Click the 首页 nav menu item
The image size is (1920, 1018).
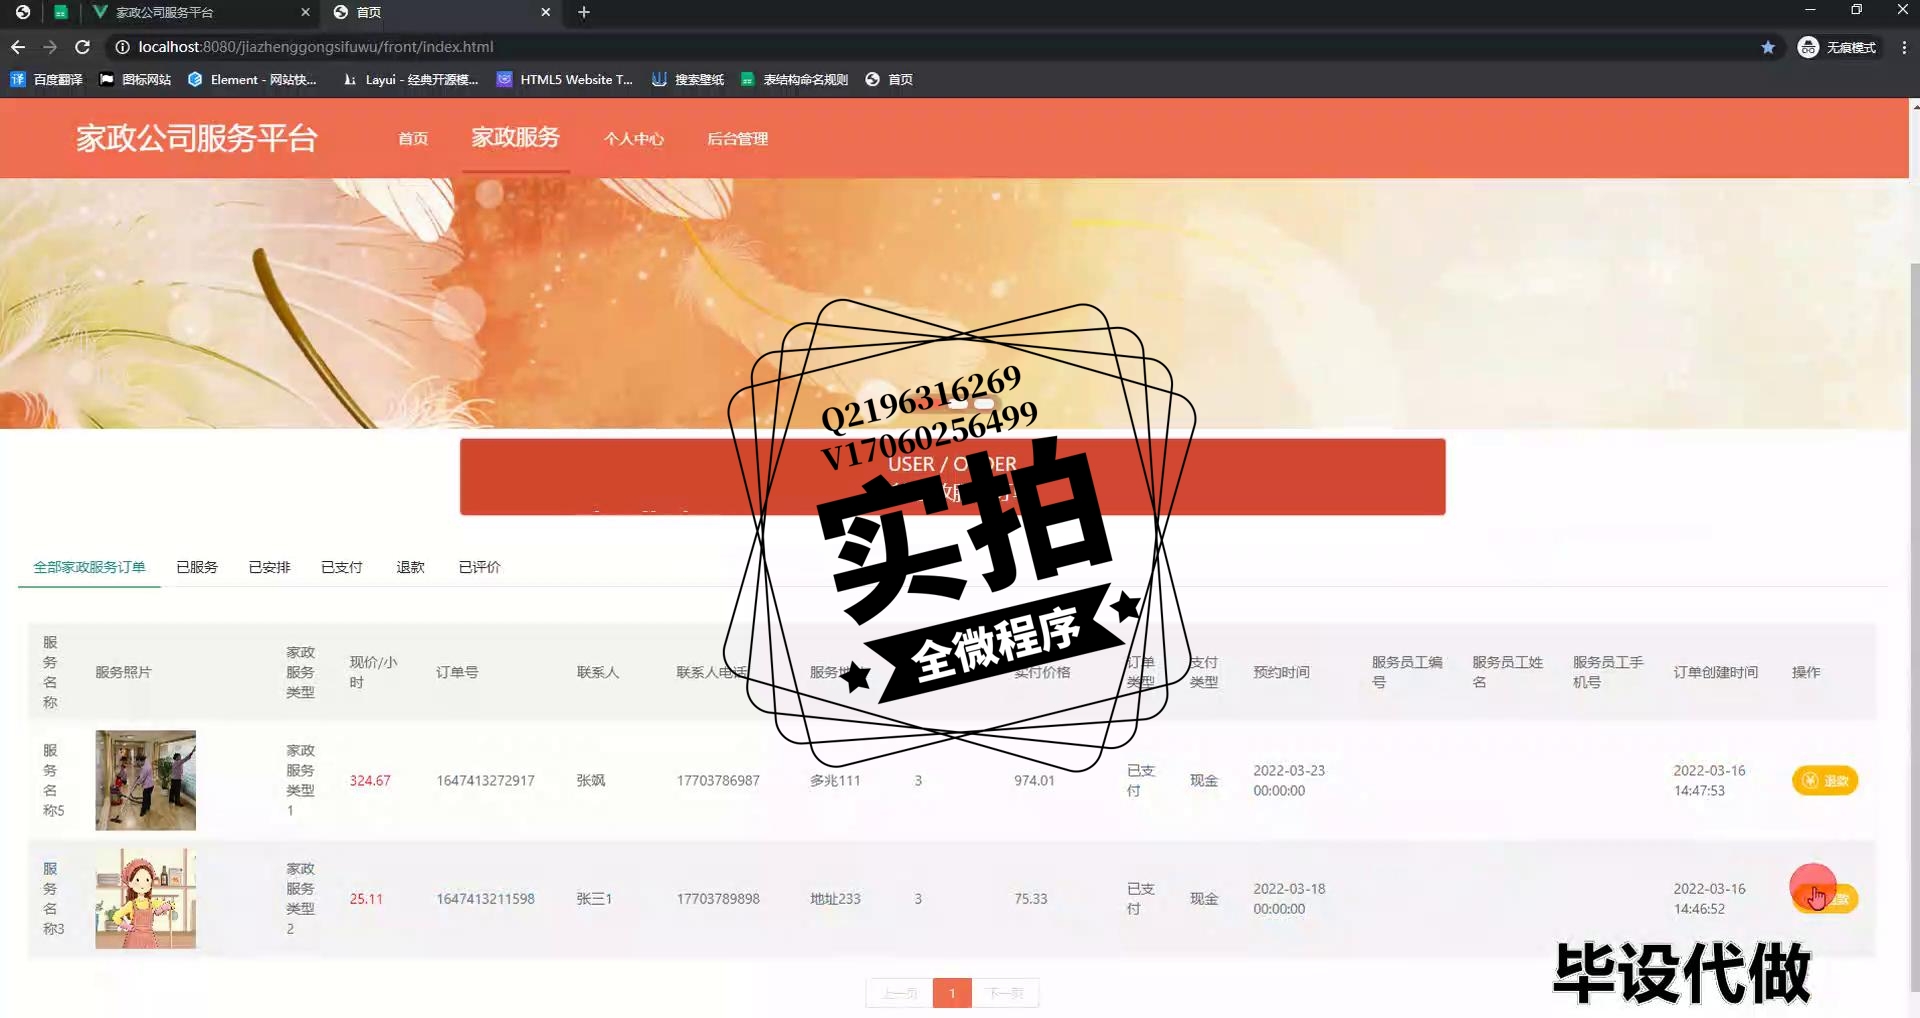tap(413, 138)
